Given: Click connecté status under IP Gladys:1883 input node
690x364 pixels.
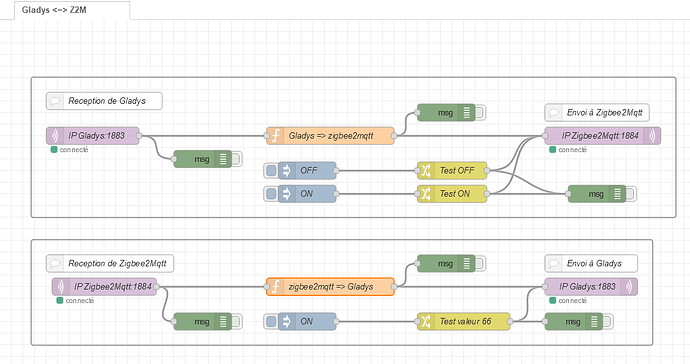Looking at the screenshot, I should pyautogui.click(x=70, y=150).
